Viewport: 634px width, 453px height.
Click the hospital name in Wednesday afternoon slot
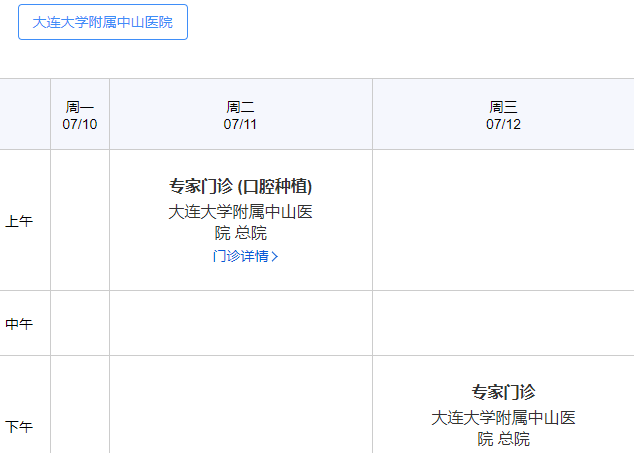point(503,428)
